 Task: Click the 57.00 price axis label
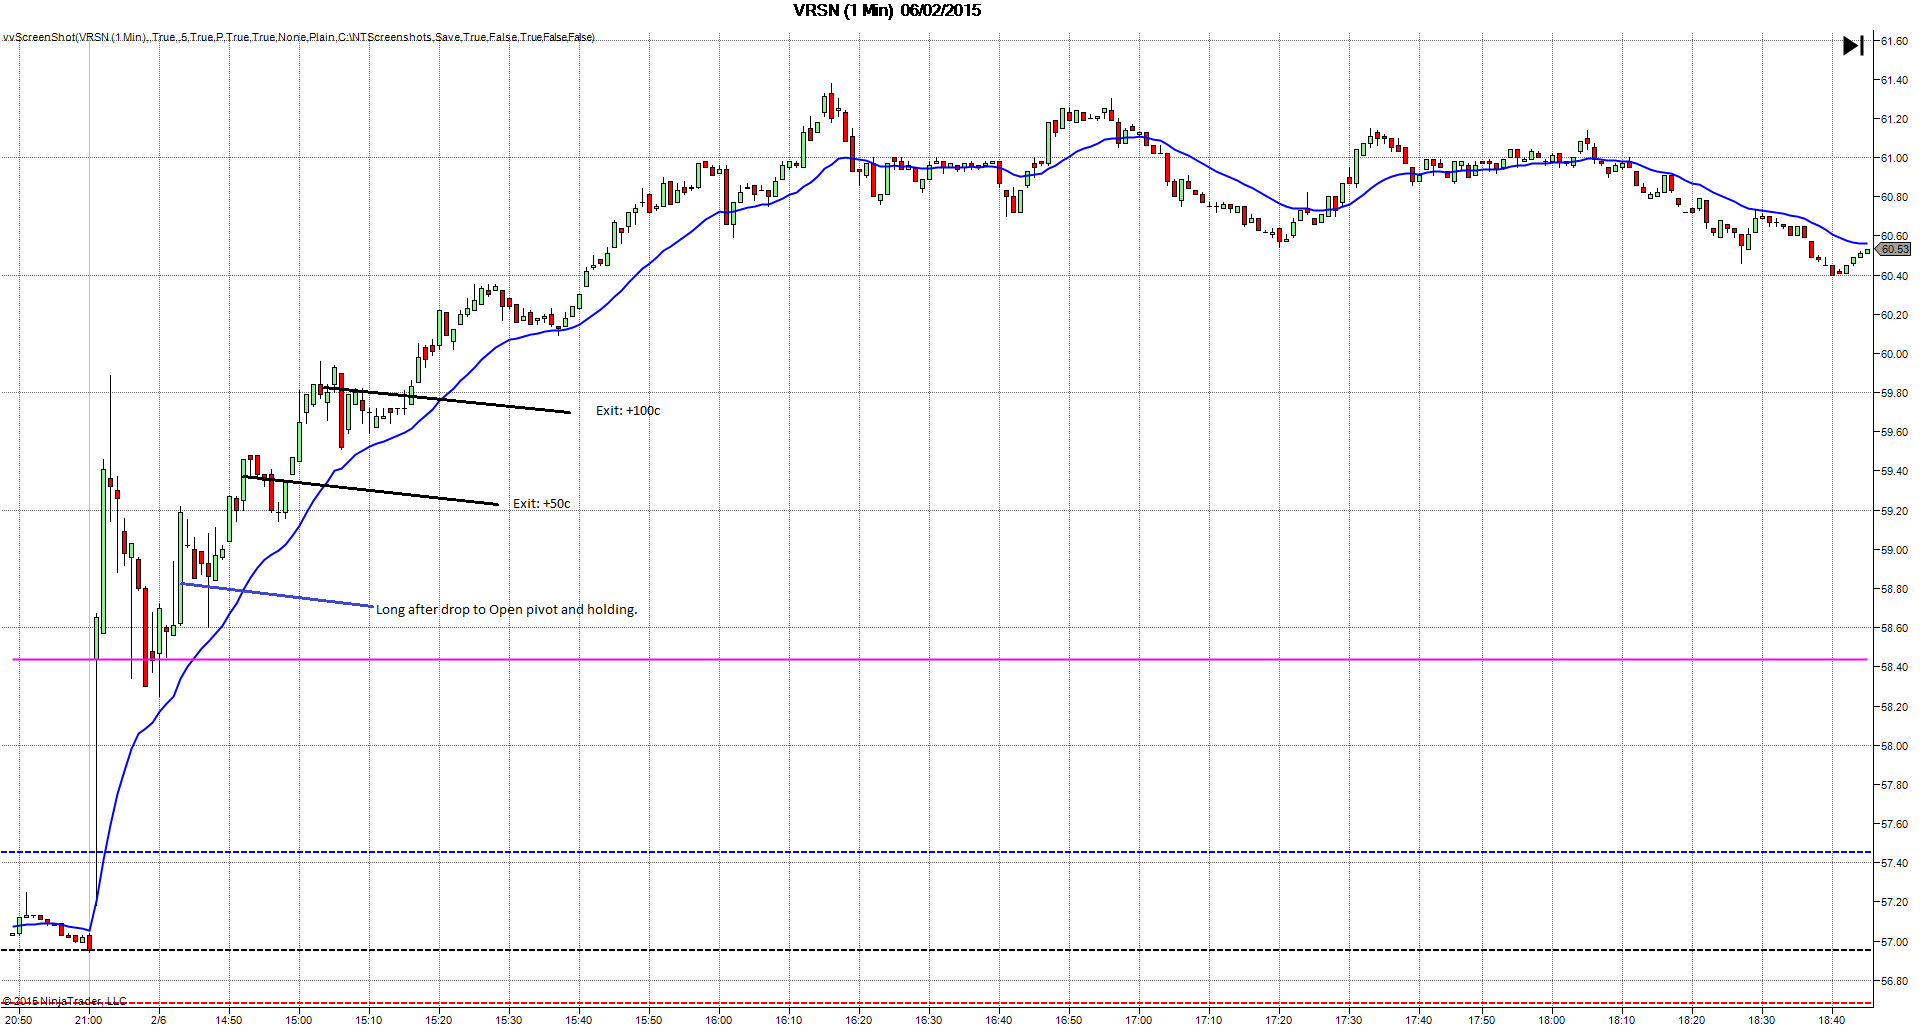[1894, 942]
